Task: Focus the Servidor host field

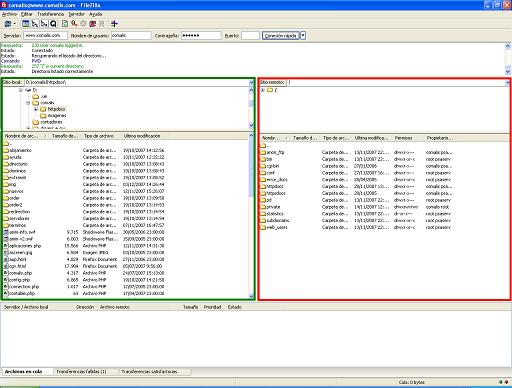Action: (45, 35)
